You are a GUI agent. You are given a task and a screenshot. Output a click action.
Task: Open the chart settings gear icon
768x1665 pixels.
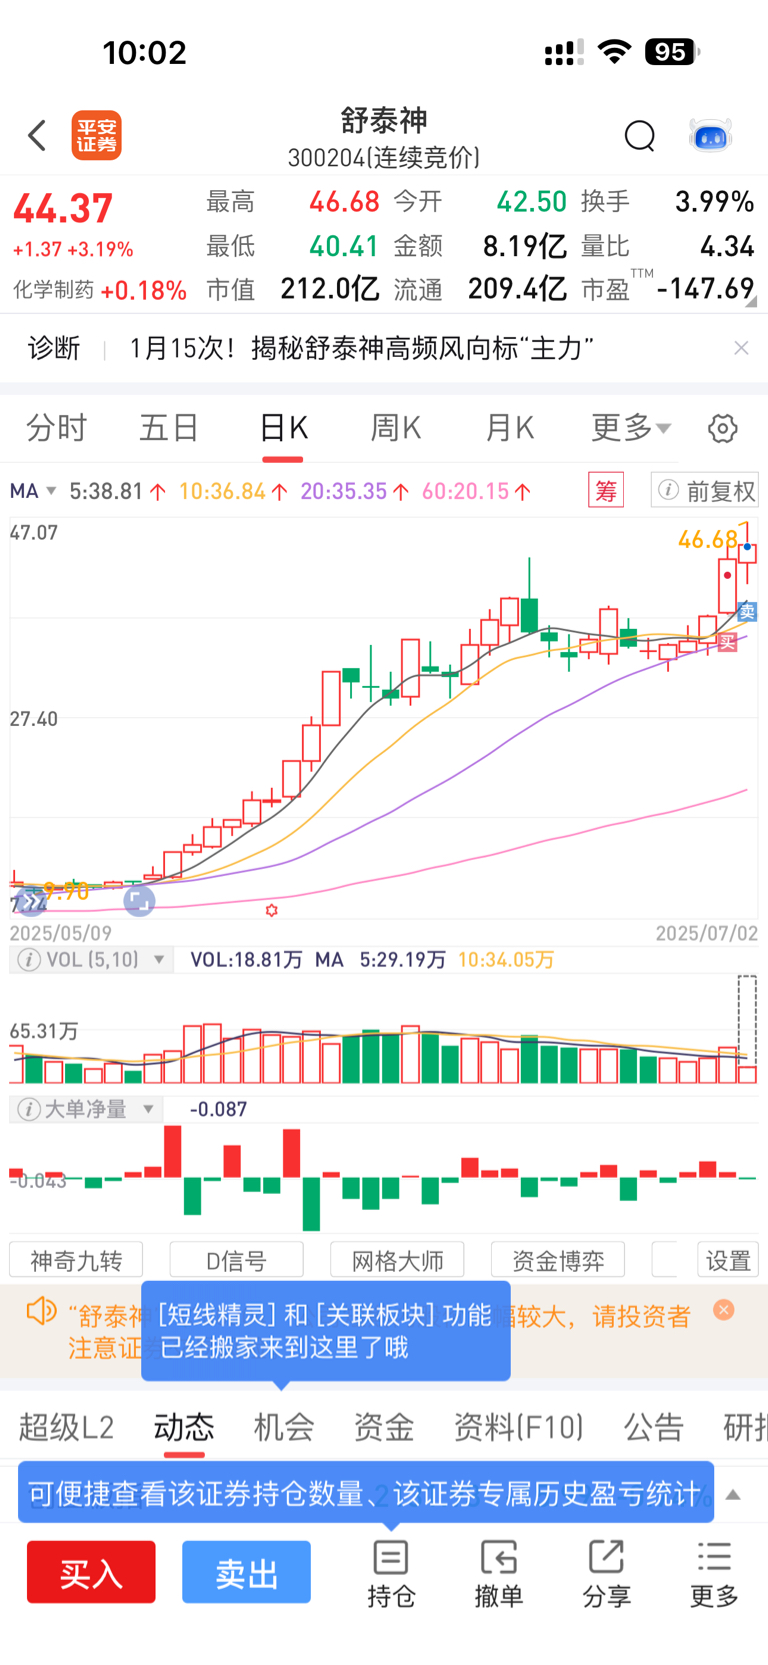[723, 428]
